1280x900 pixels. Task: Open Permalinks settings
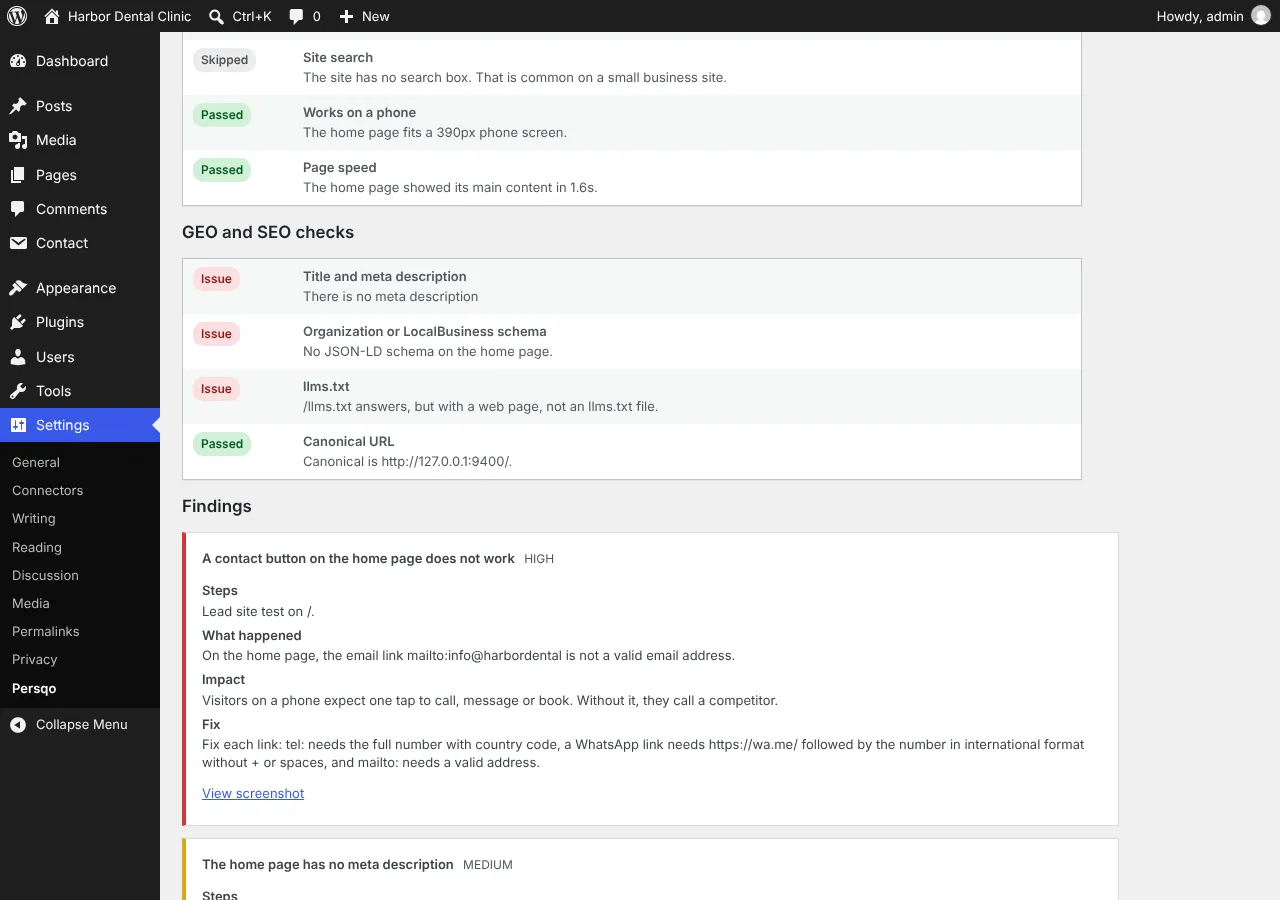(x=46, y=631)
